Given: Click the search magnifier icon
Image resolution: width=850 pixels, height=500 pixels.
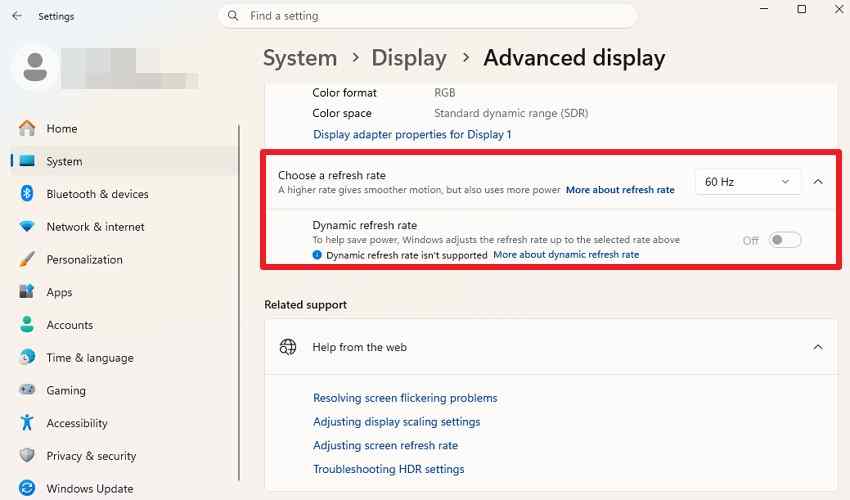Looking at the screenshot, I should (x=233, y=16).
